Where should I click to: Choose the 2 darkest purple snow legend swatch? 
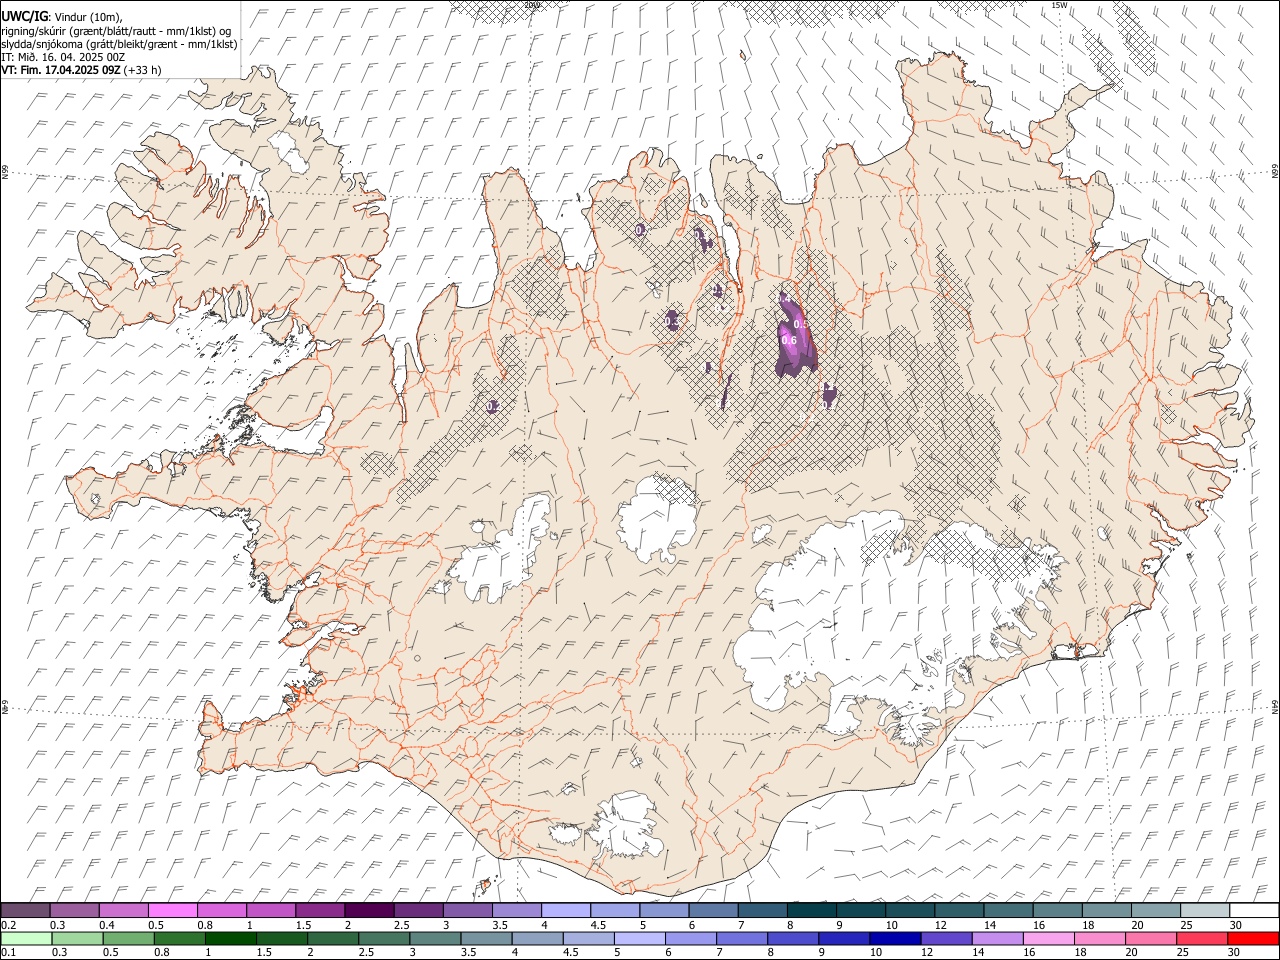(x=369, y=910)
